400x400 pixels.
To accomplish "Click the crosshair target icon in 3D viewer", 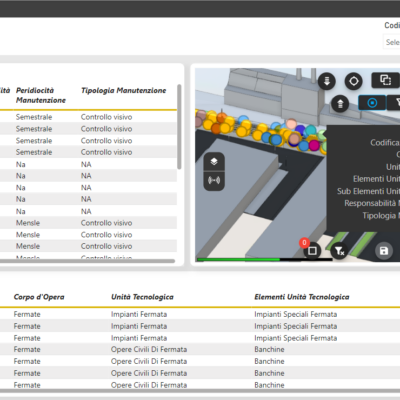I will tap(354, 81).
